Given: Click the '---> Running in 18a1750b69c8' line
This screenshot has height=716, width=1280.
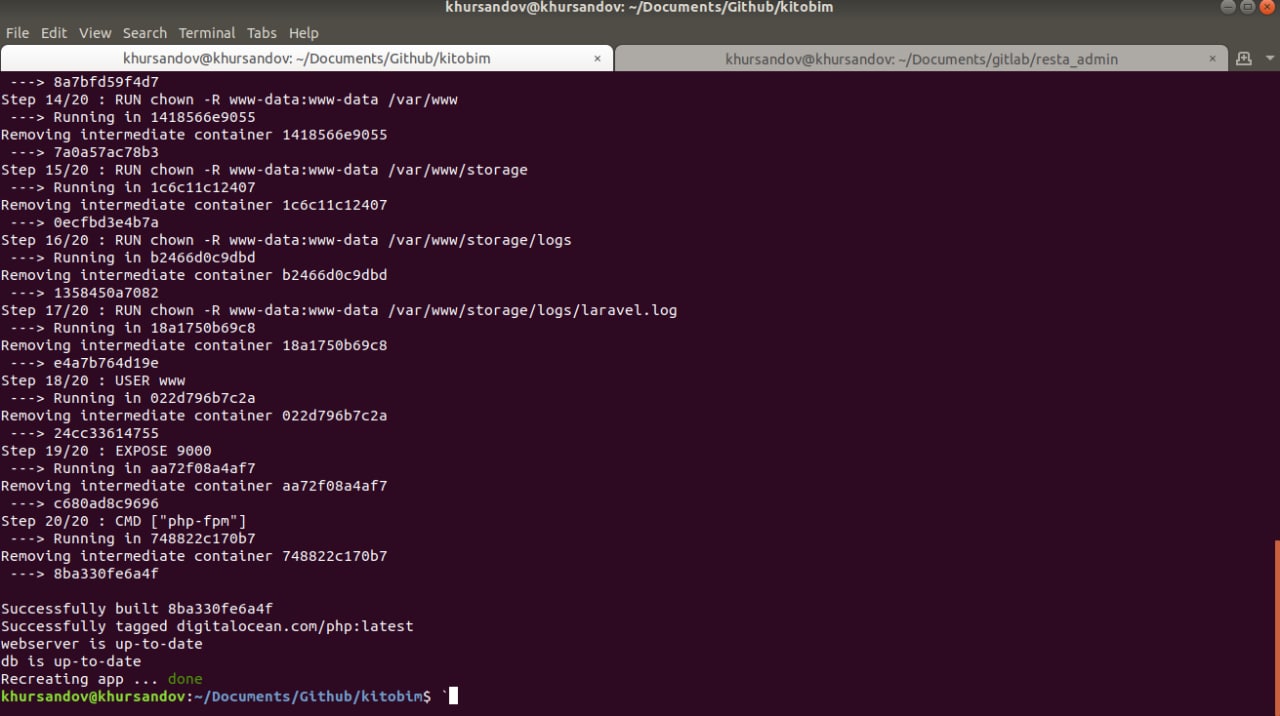Looking at the screenshot, I should [x=132, y=328].
